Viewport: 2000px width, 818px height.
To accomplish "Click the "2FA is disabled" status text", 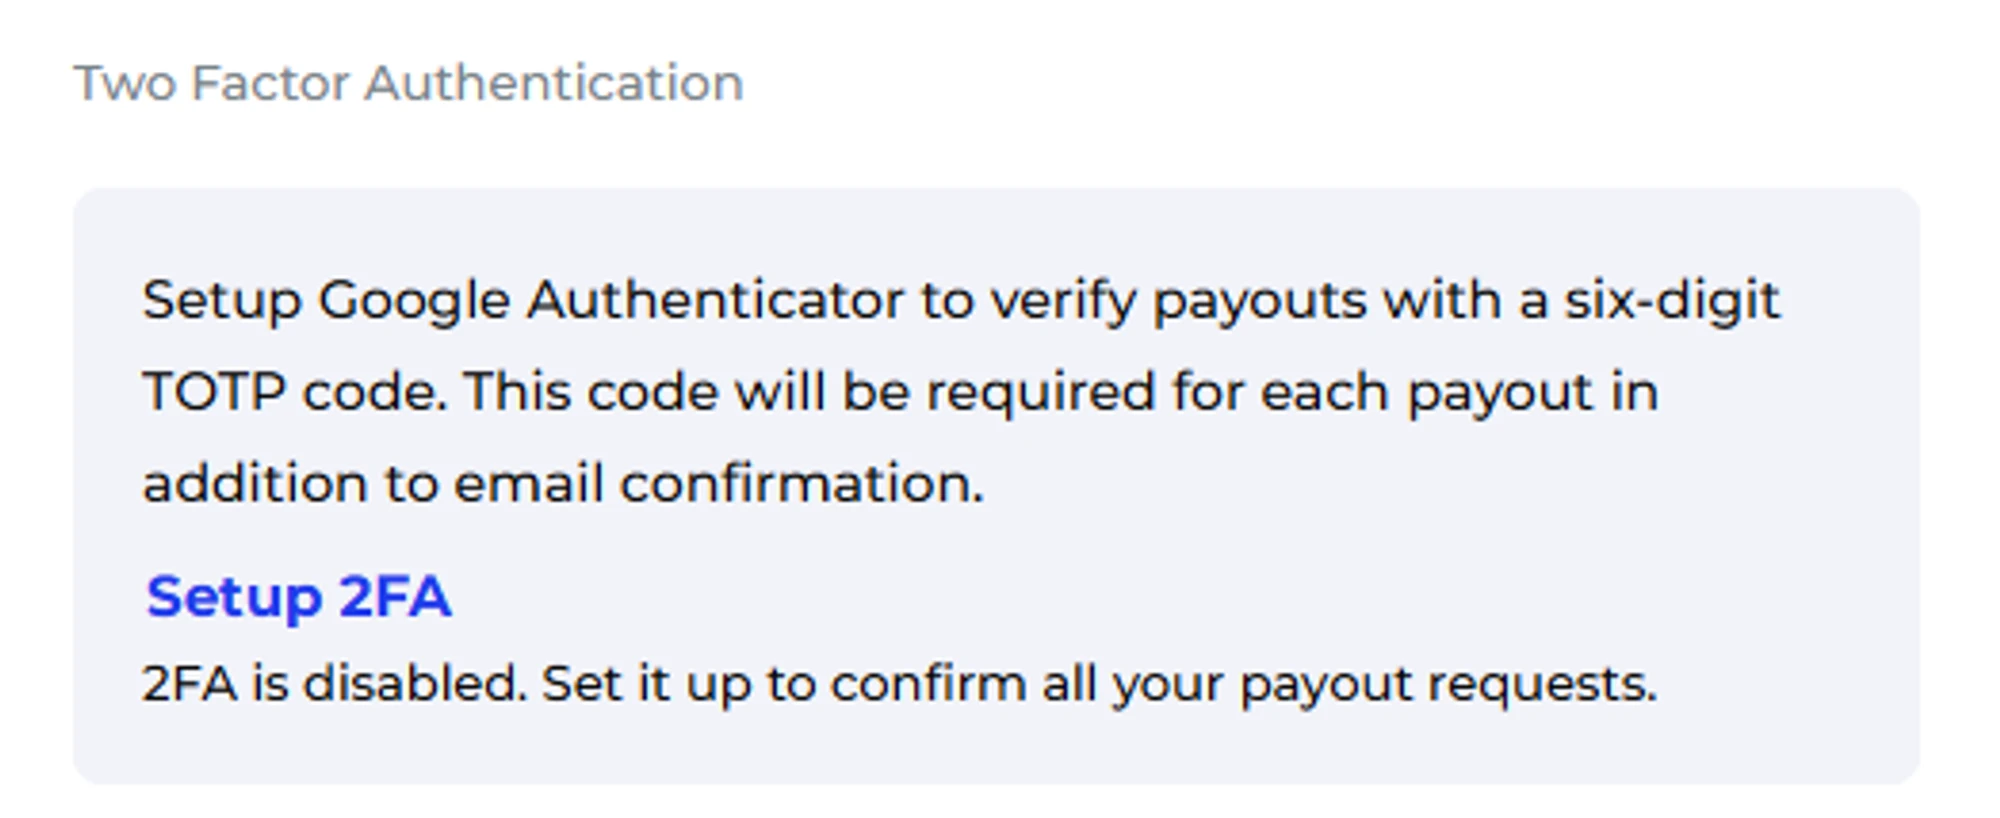I will point(333,685).
